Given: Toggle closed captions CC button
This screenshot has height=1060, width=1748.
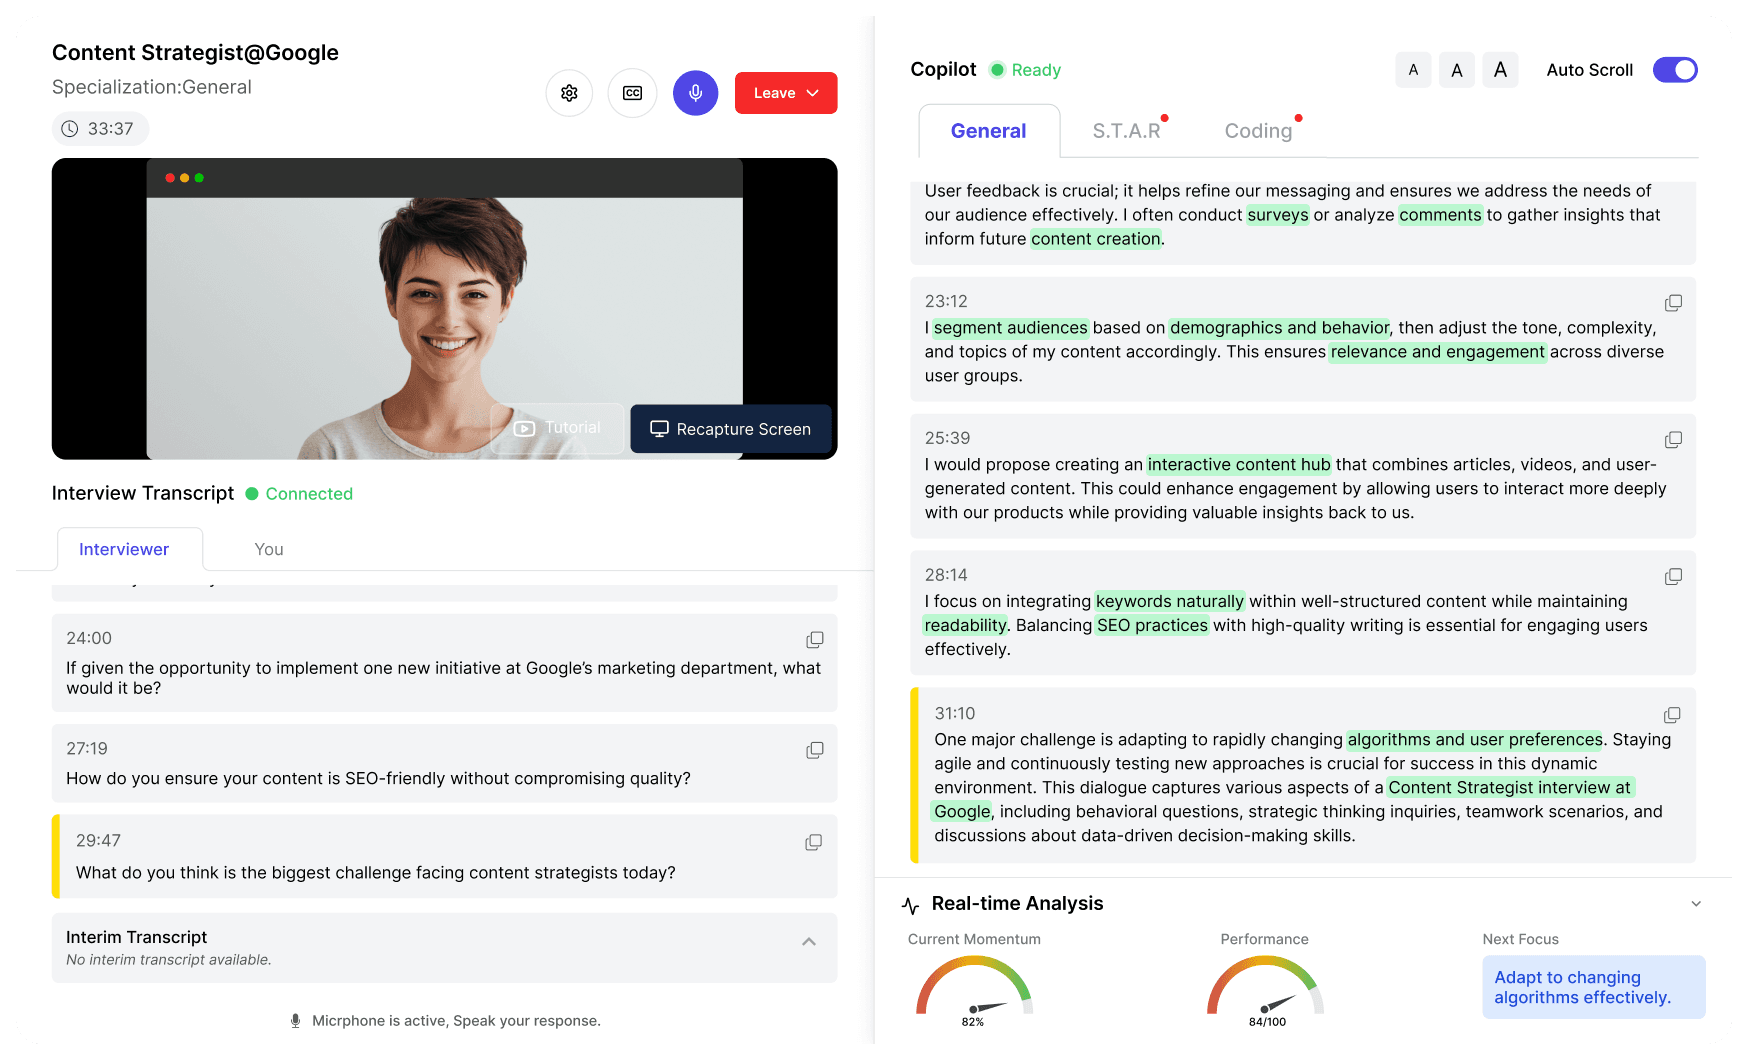Looking at the screenshot, I should 633,93.
